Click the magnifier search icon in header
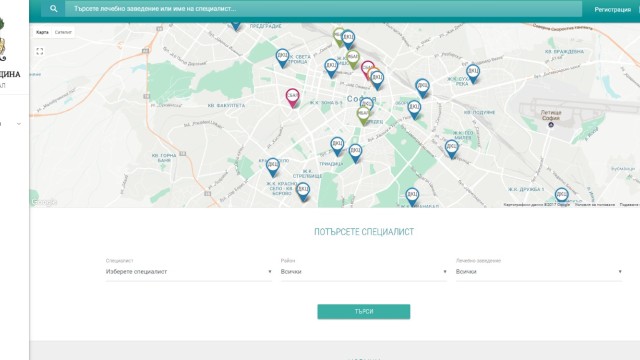Image resolution: width=640 pixels, height=360 pixels. pyautogui.click(x=53, y=9)
